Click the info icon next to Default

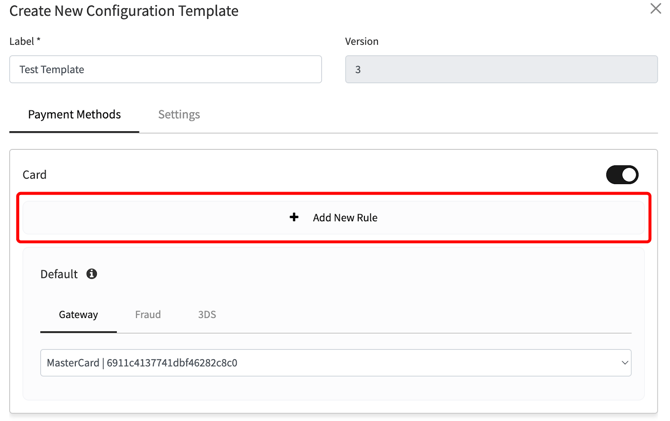click(92, 274)
